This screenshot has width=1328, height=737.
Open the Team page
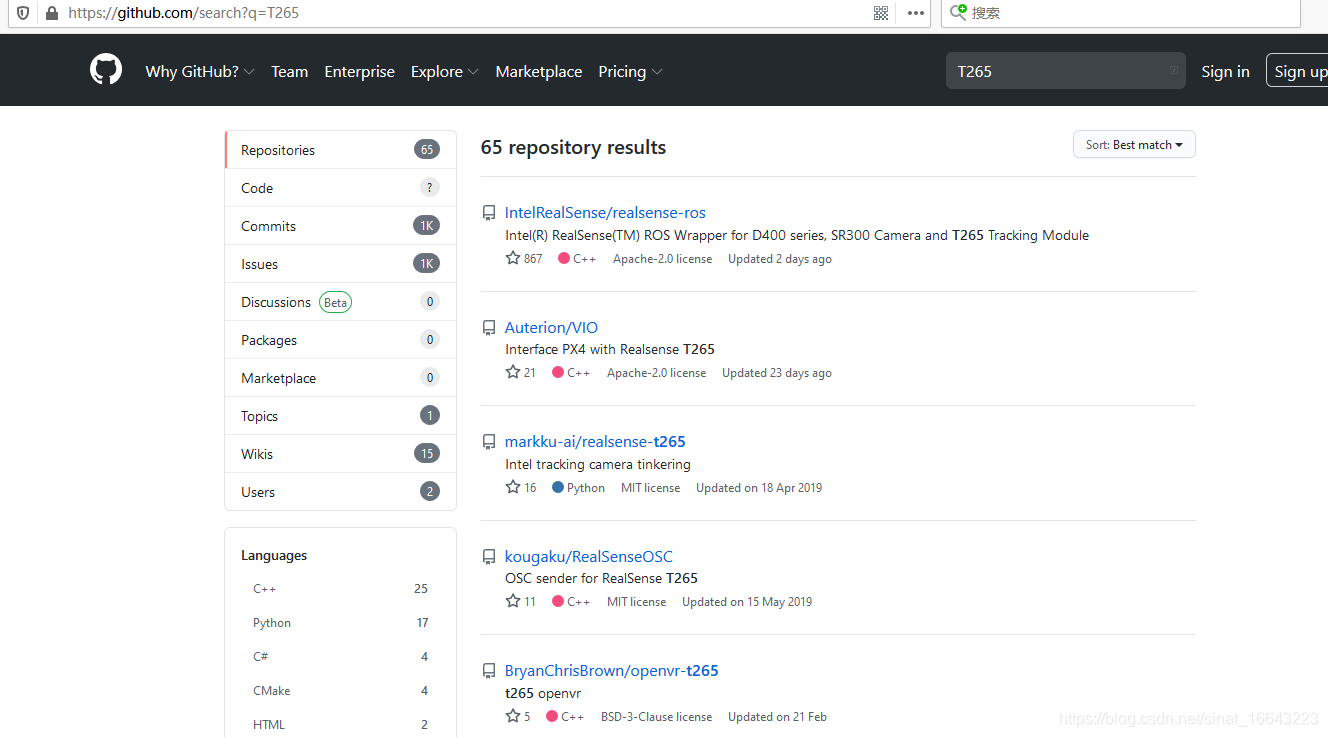click(x=289, y=72)
